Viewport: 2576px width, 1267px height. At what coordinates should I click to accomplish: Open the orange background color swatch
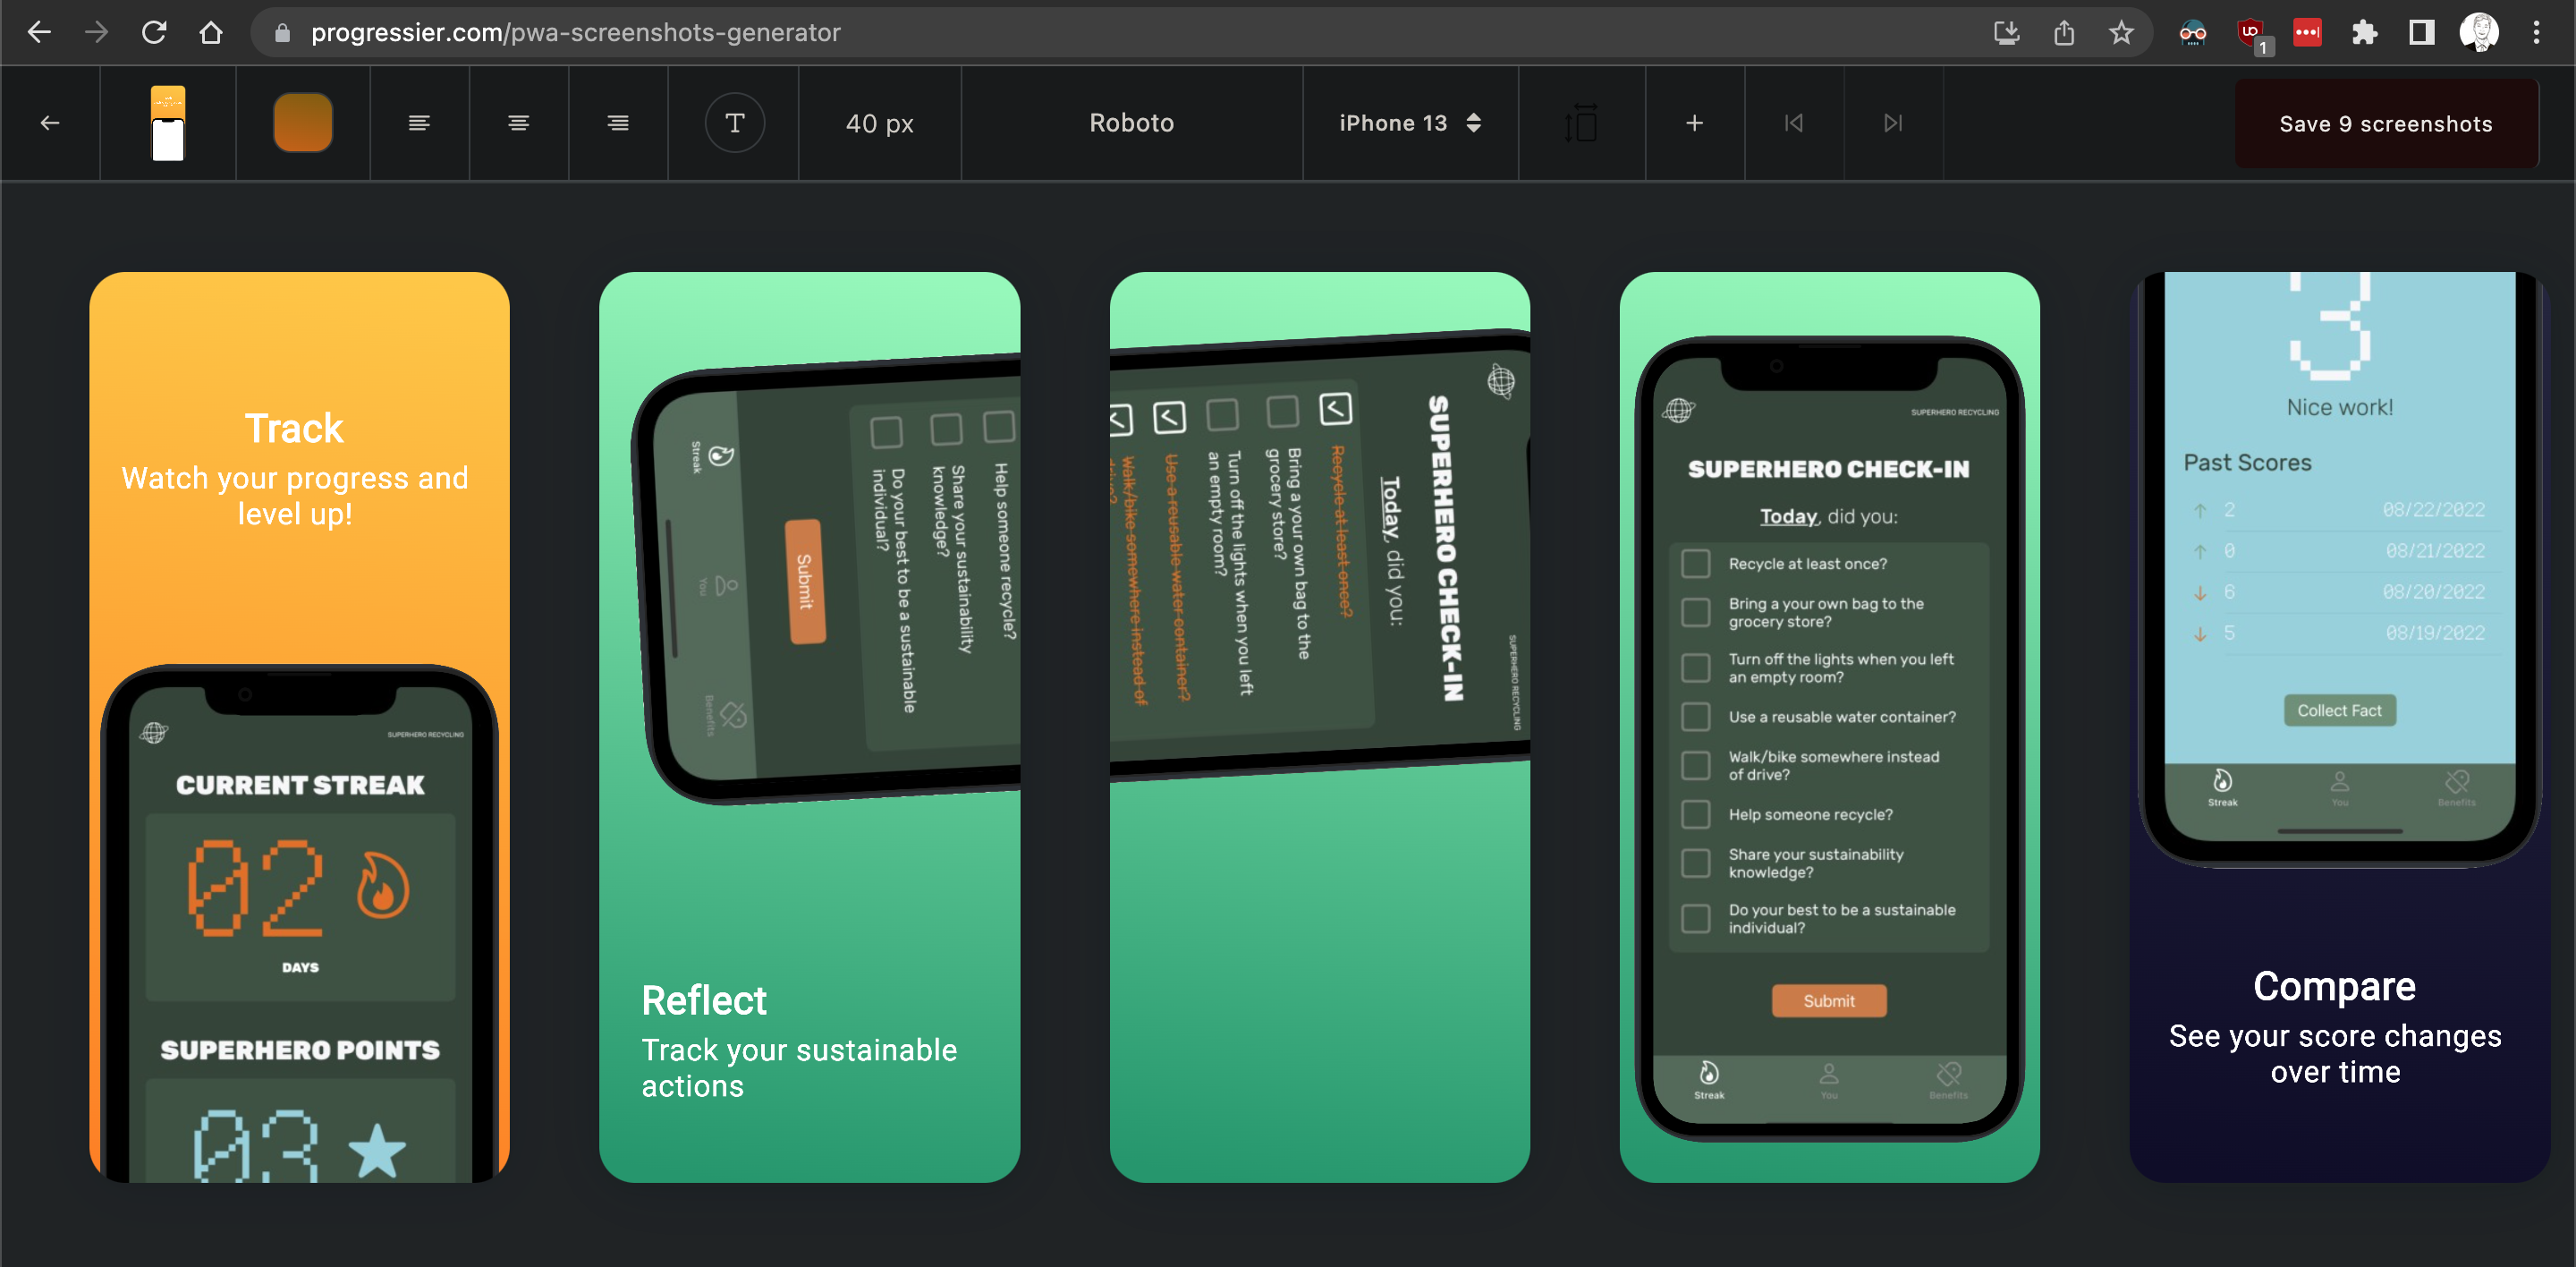tap(303, 123)
